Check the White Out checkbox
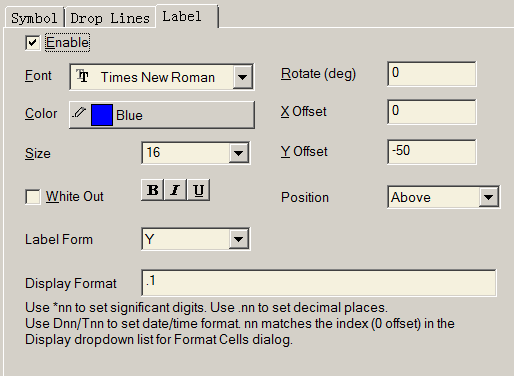Screen dimensions: 514x376 pyautogui.click(x=33, y=197)
